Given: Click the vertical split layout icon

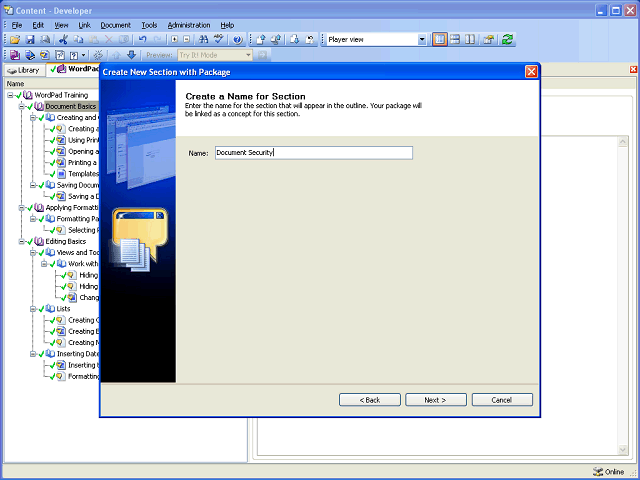Looking at the screenshot, I should pos(470,40).
